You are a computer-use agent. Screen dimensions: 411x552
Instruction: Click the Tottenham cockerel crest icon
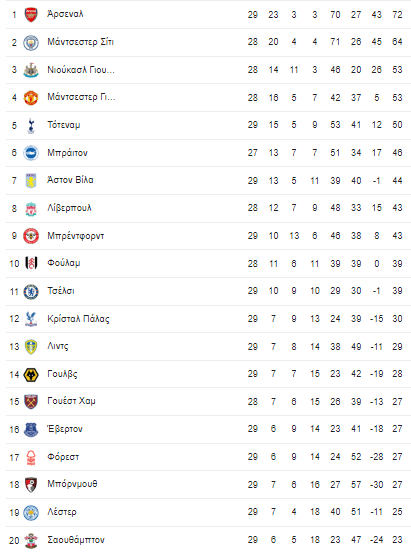(31, 125)
